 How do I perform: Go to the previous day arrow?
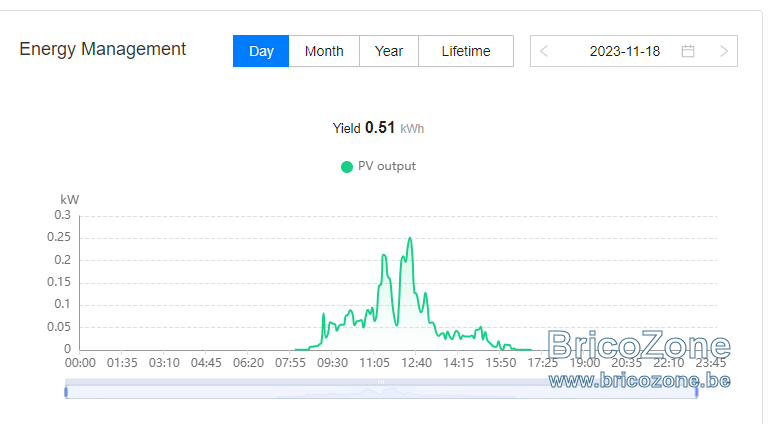544,51
